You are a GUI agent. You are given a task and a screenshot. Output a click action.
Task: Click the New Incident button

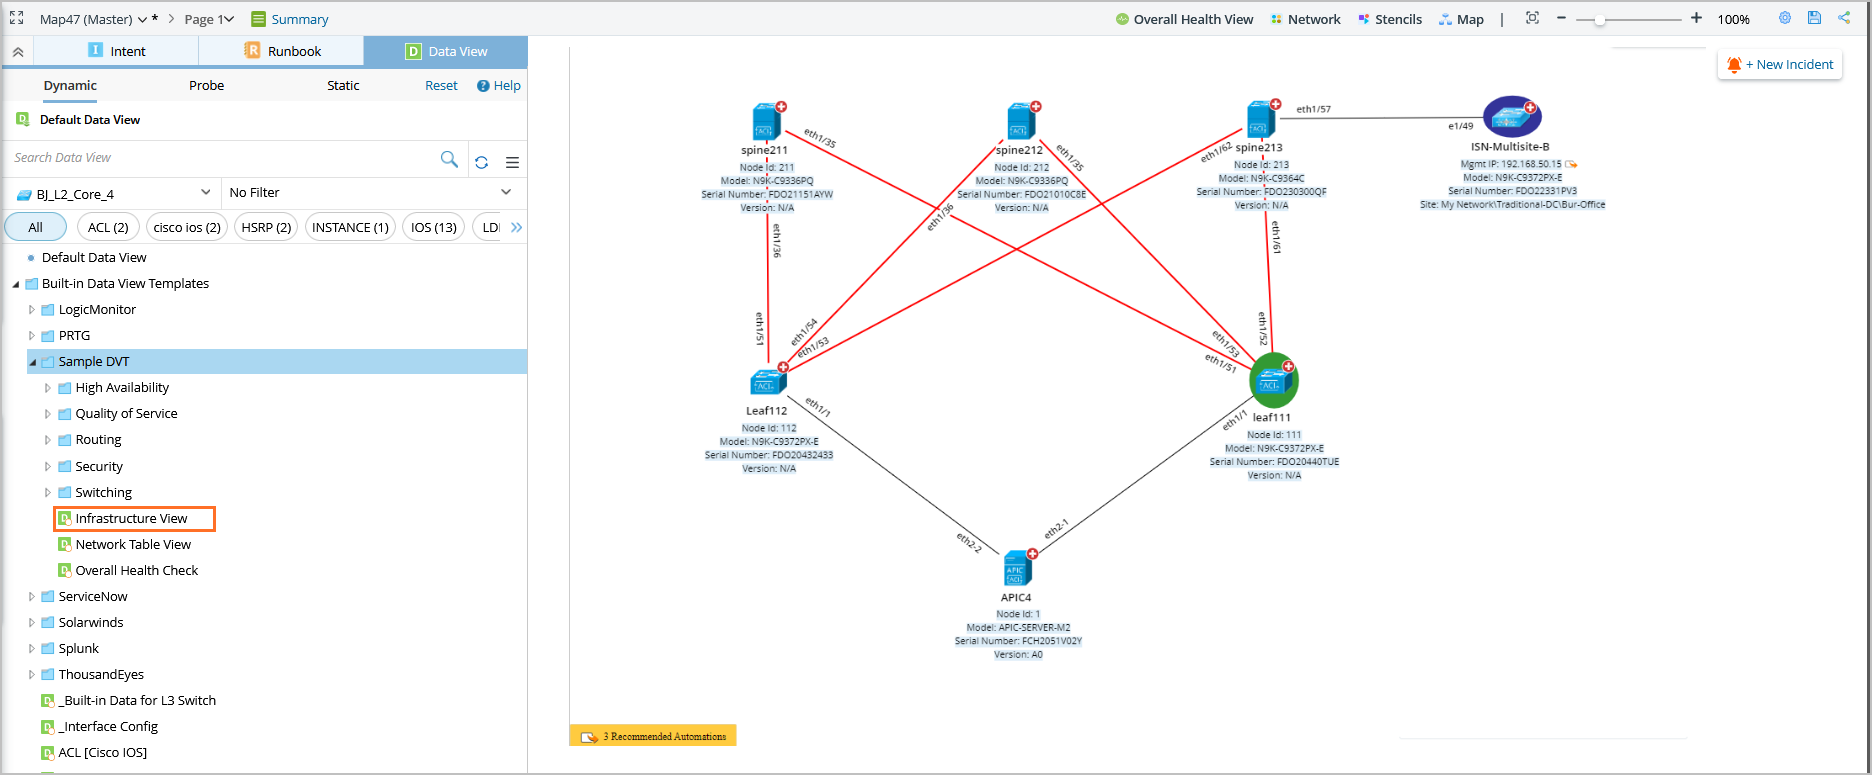pos(1780,64)
